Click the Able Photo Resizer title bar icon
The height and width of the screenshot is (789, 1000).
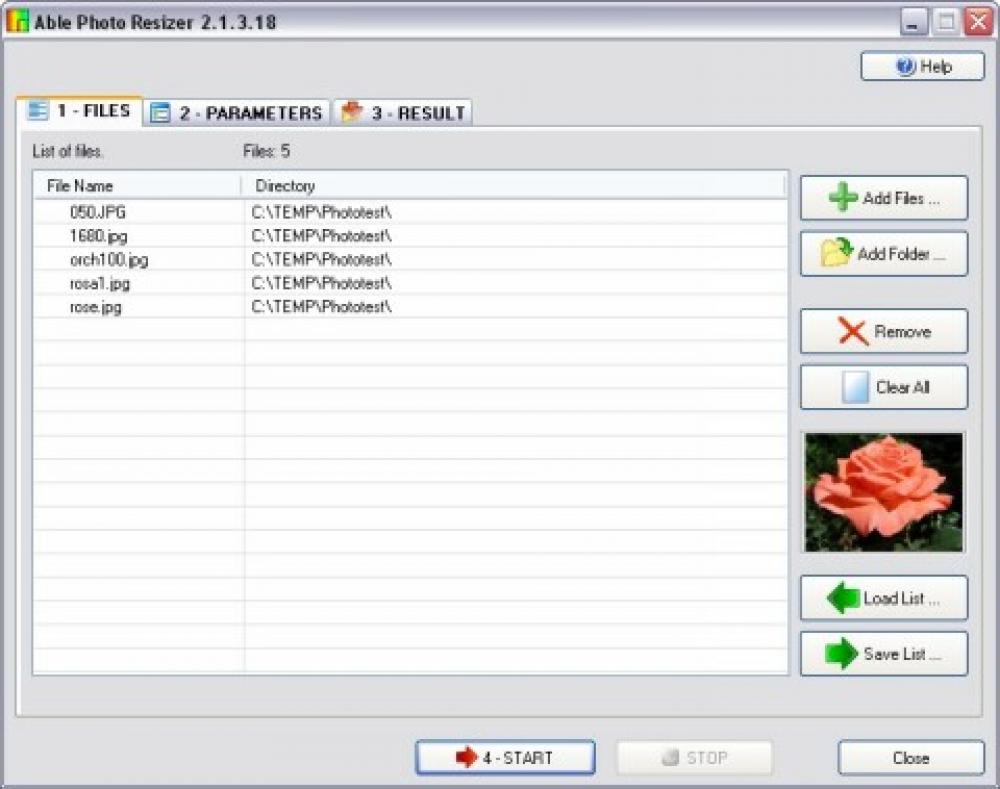(19, 17)
